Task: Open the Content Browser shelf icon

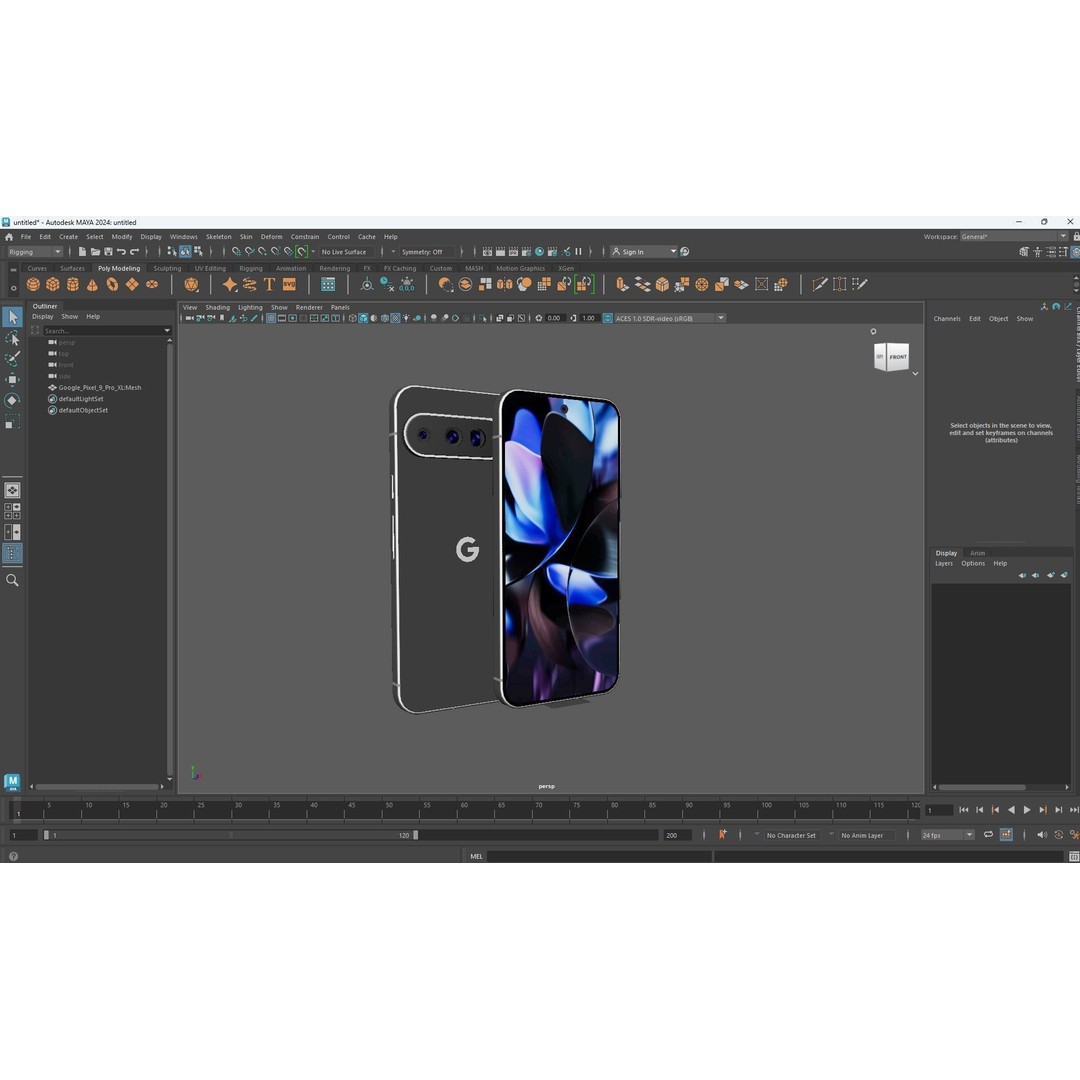Action: pos(329,284)
